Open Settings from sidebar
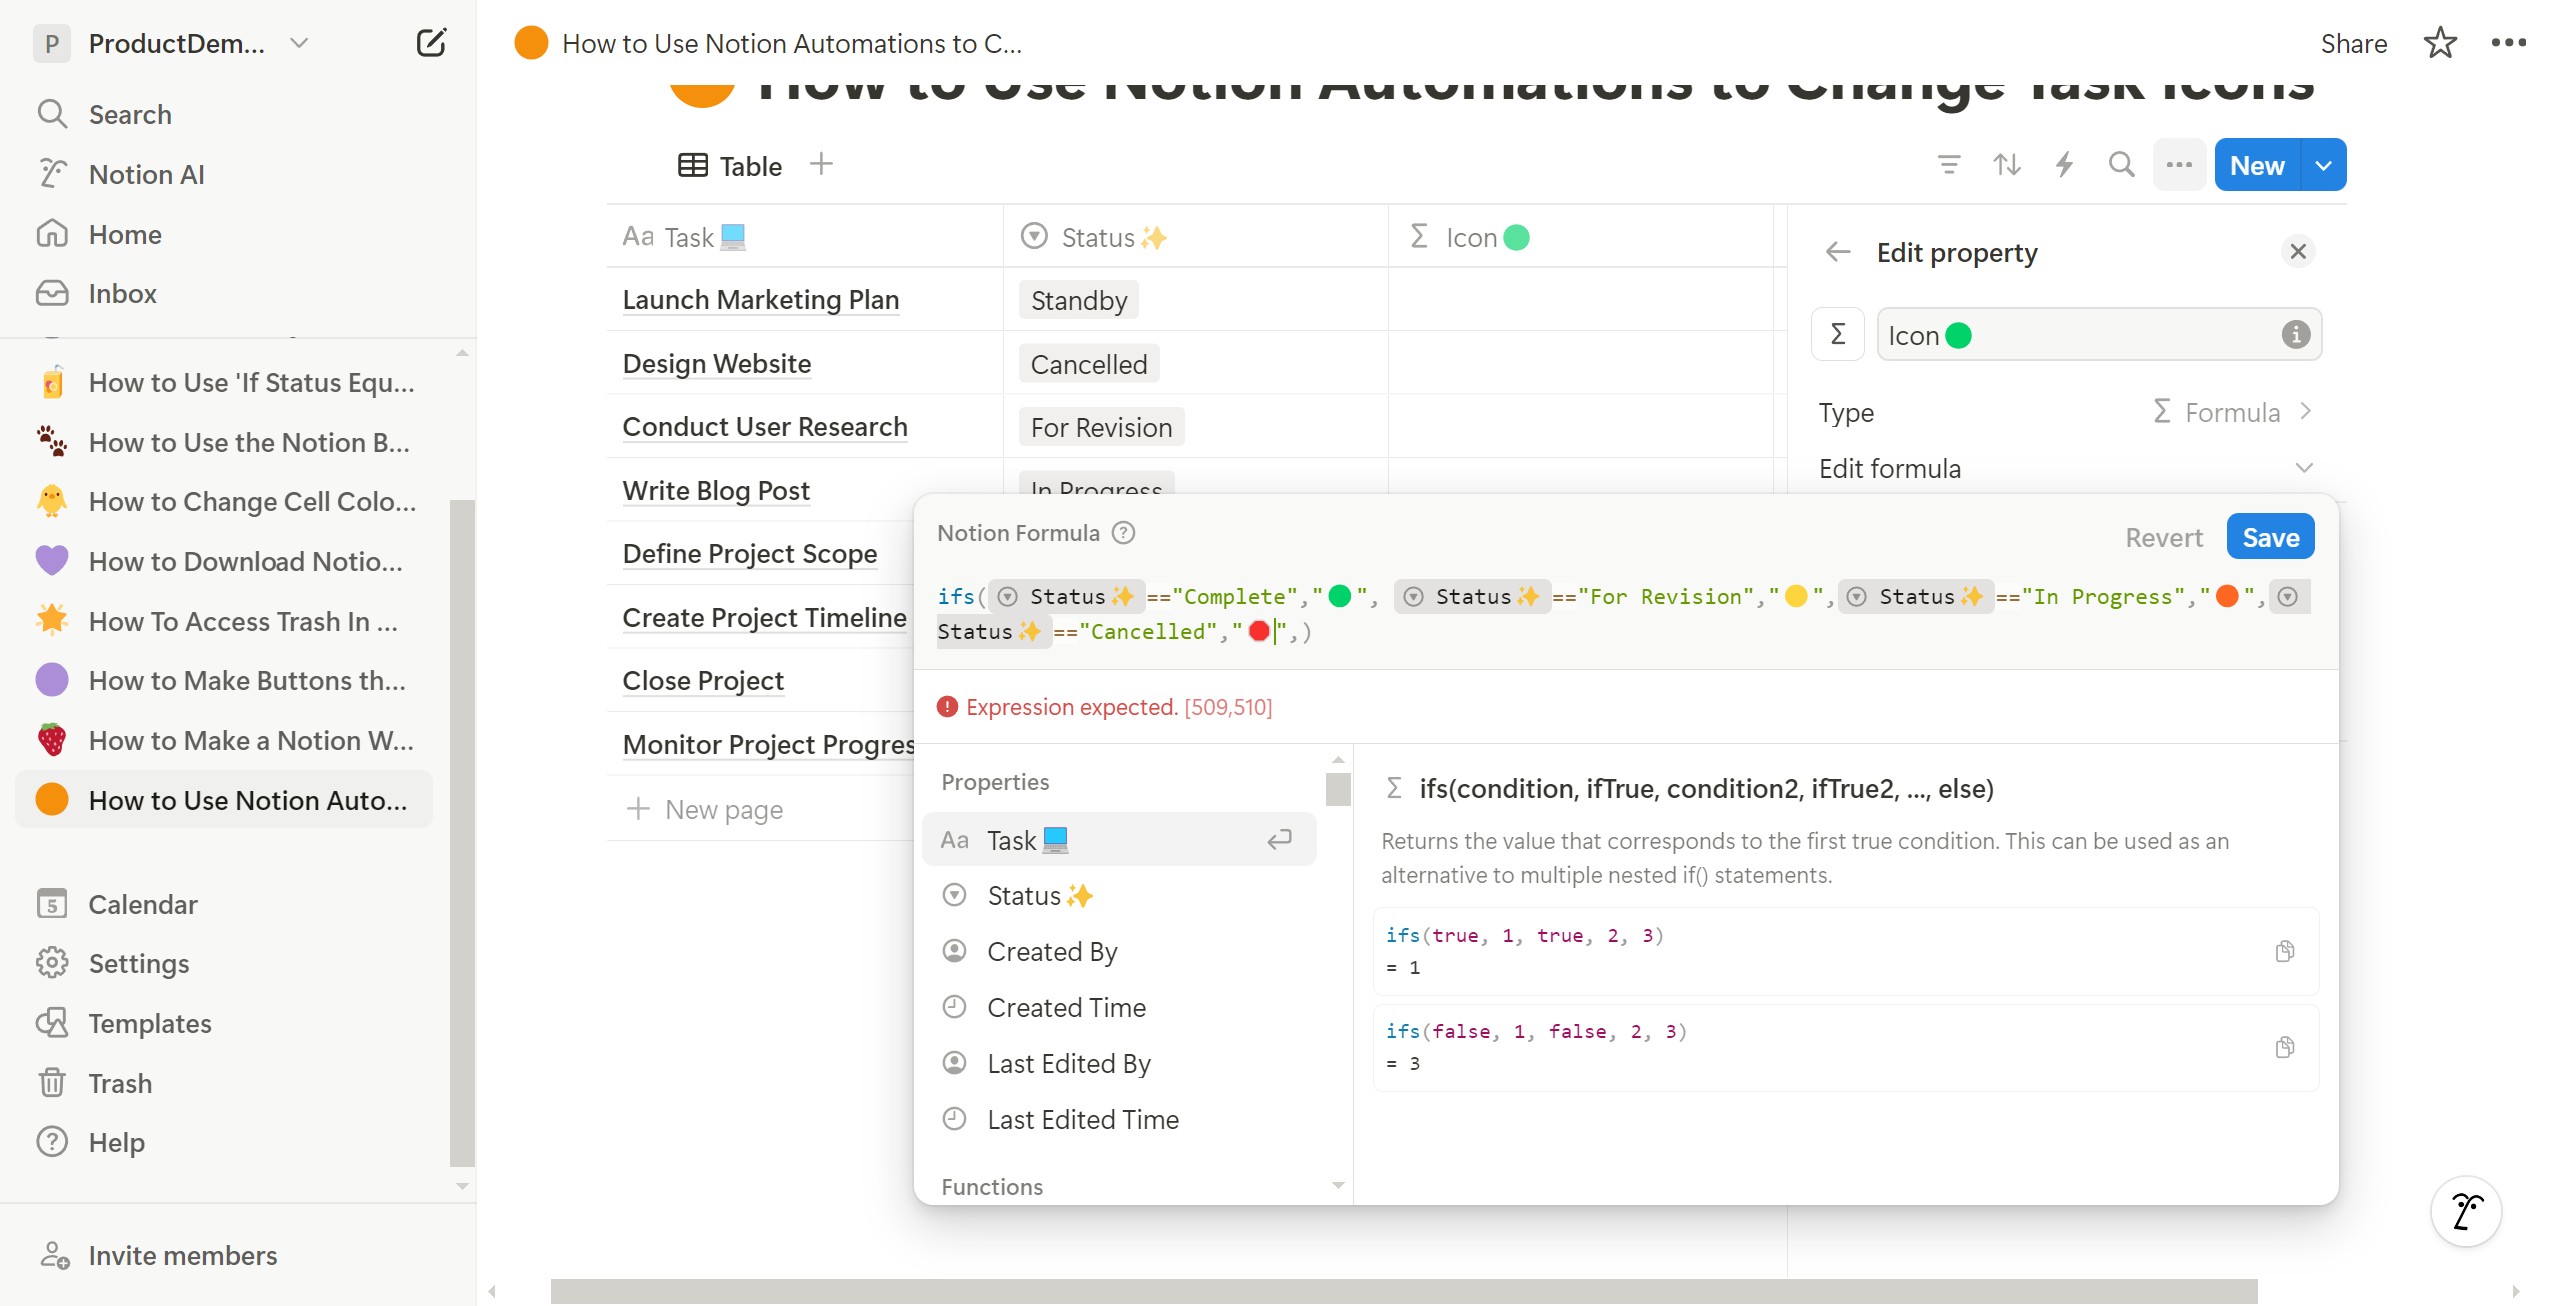The height and width of the screenshot is (1306, 2561). tap(139, 963)
